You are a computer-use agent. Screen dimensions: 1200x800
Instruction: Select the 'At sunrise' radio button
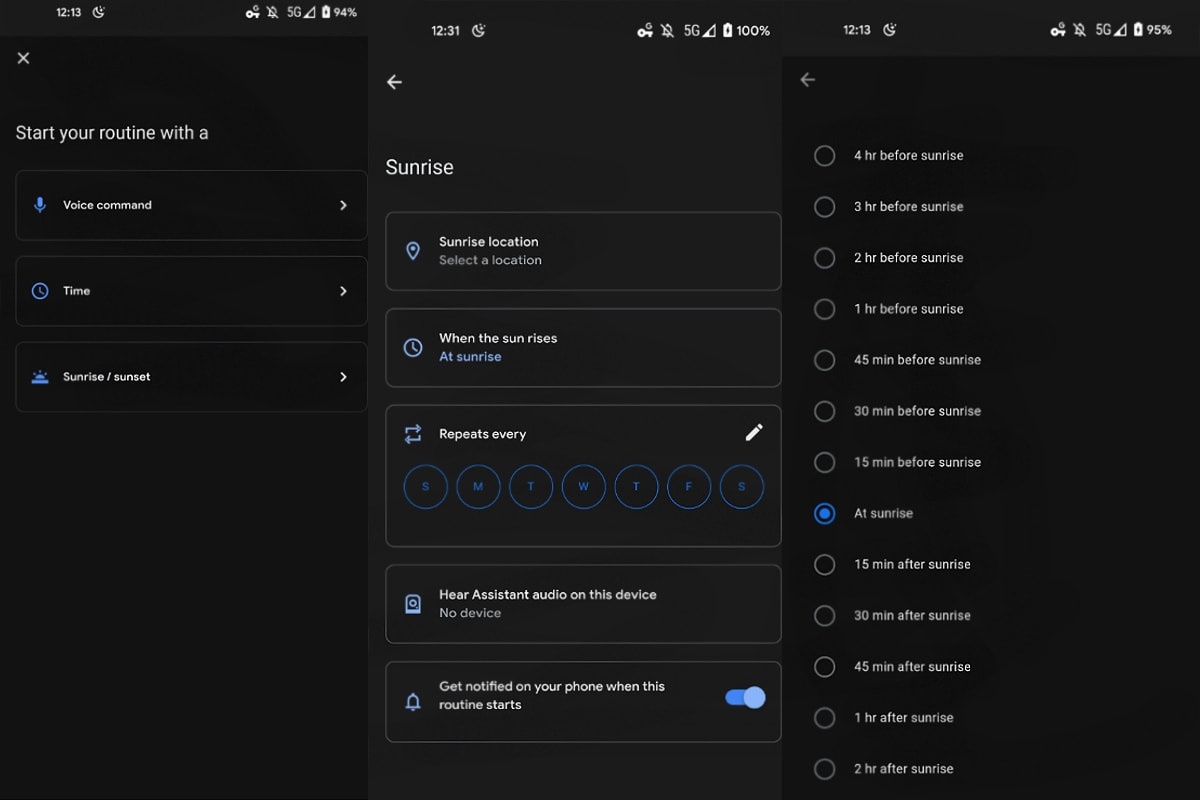[825, 513]
